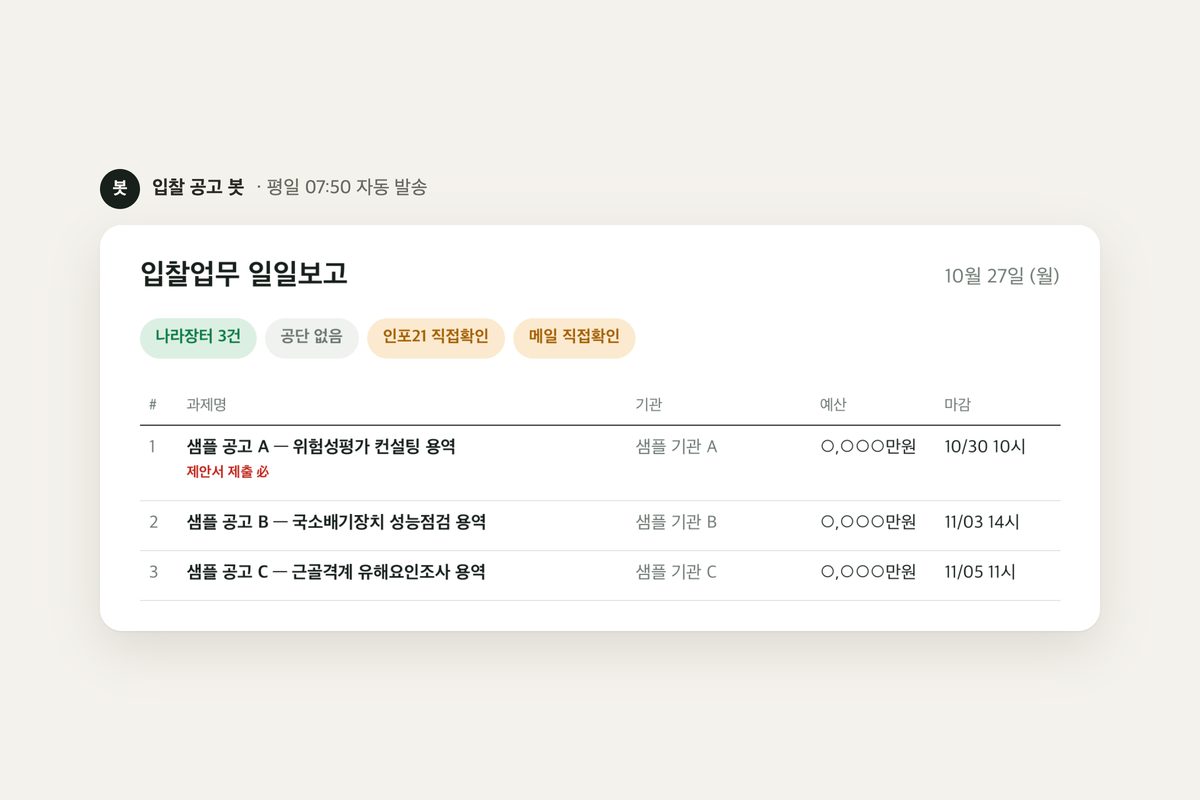Click the 기관 column header
Viewport: 1200px width, 800px height.
click(x=649, y=404)
